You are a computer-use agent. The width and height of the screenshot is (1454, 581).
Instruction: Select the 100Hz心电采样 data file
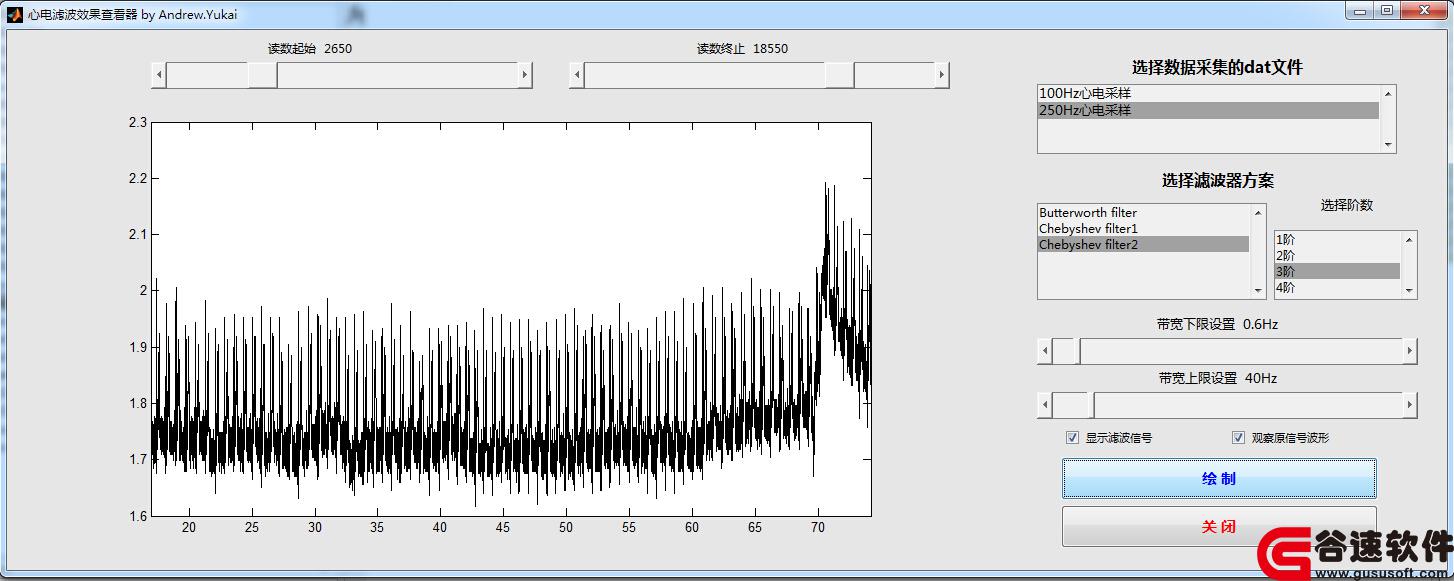point(1208,93)
